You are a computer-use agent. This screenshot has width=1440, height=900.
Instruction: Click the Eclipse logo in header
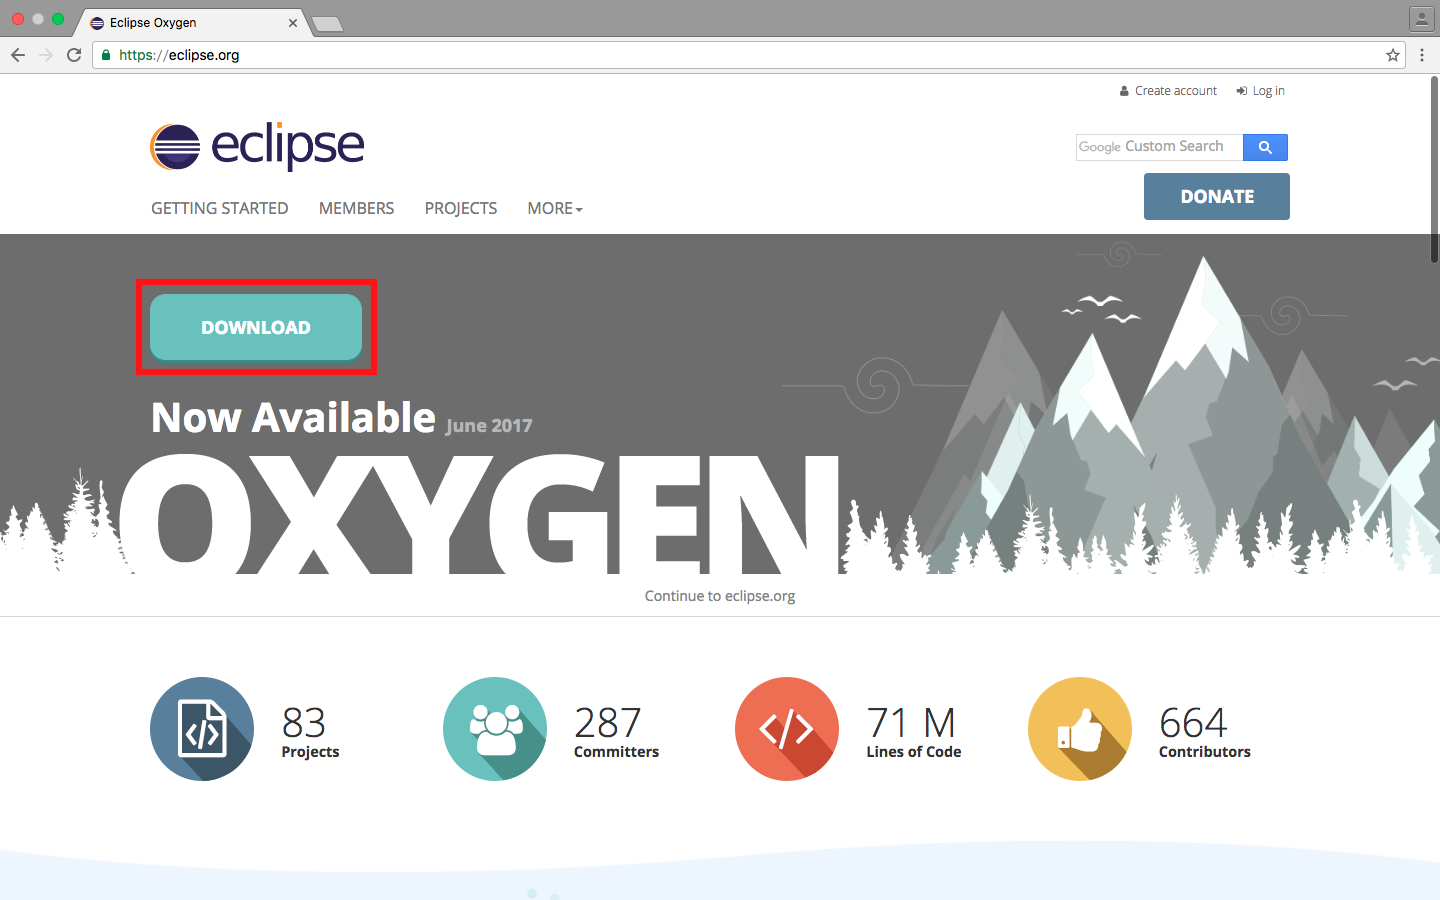point(257,147)
